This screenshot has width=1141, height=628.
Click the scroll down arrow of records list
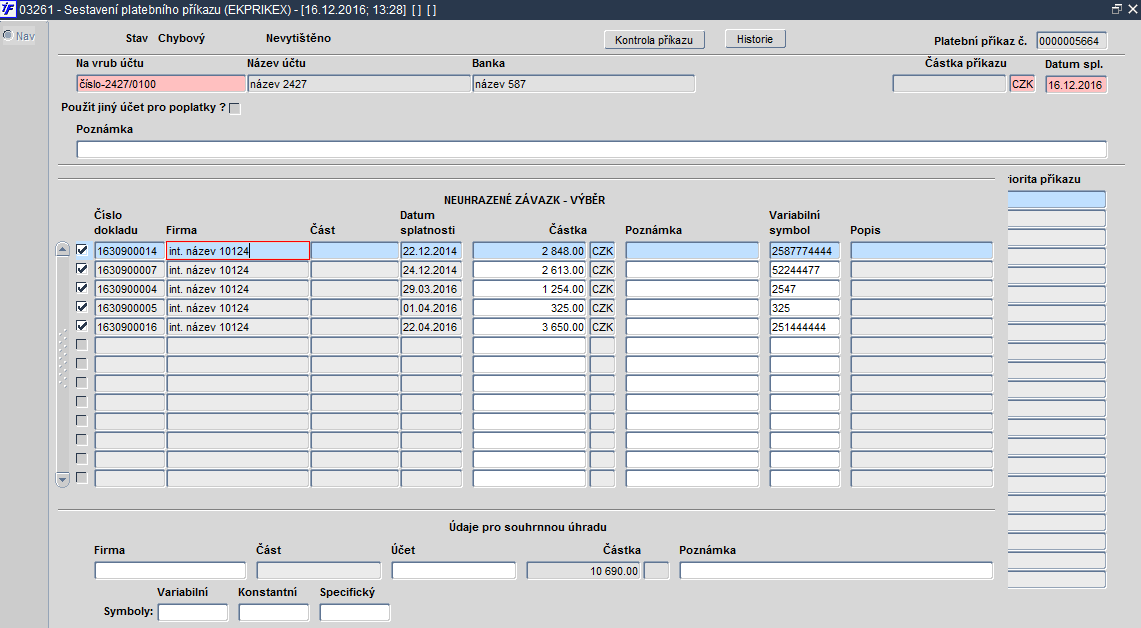click(x=63, y=479)
